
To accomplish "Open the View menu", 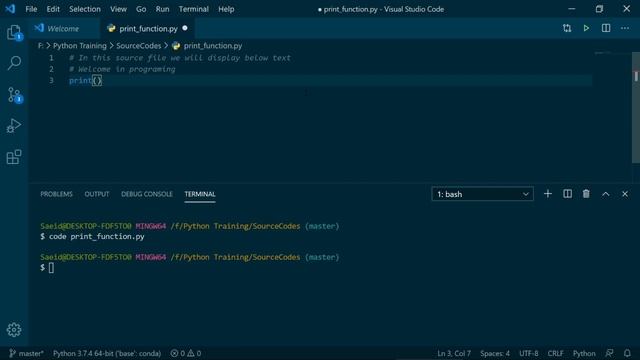I will click(118, 9).
